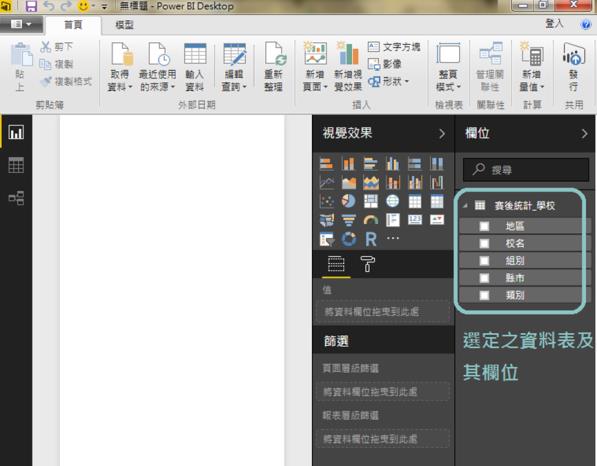This screenshot has height=466, width=597.
Task: Open the Fields well tab in 視覺效果
Action: coord(336,264)
